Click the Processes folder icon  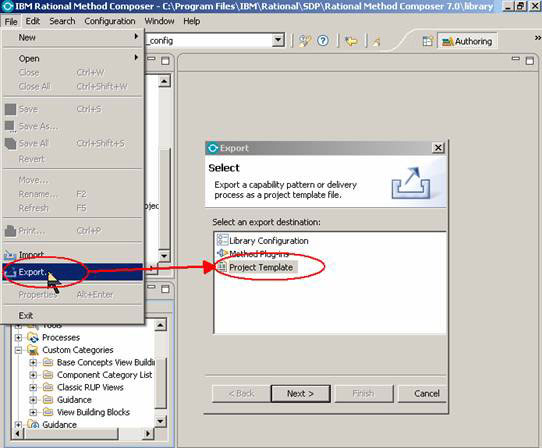(x=33, y=337)
